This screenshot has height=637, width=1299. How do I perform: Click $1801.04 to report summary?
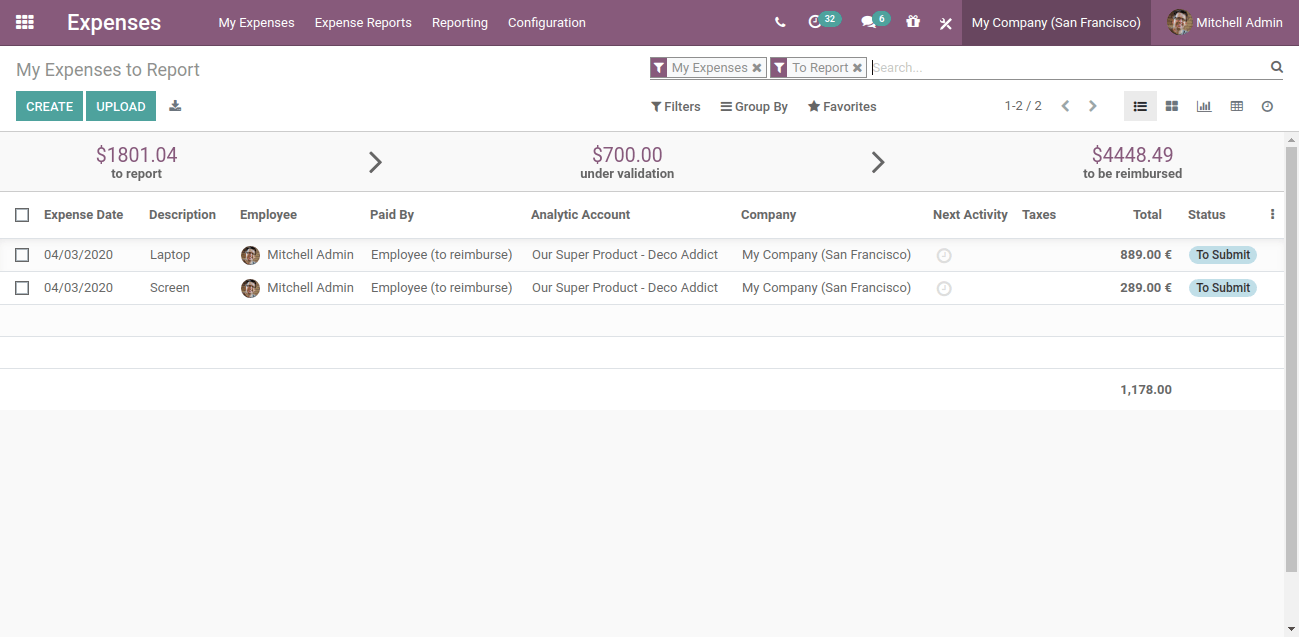point(137,162)
